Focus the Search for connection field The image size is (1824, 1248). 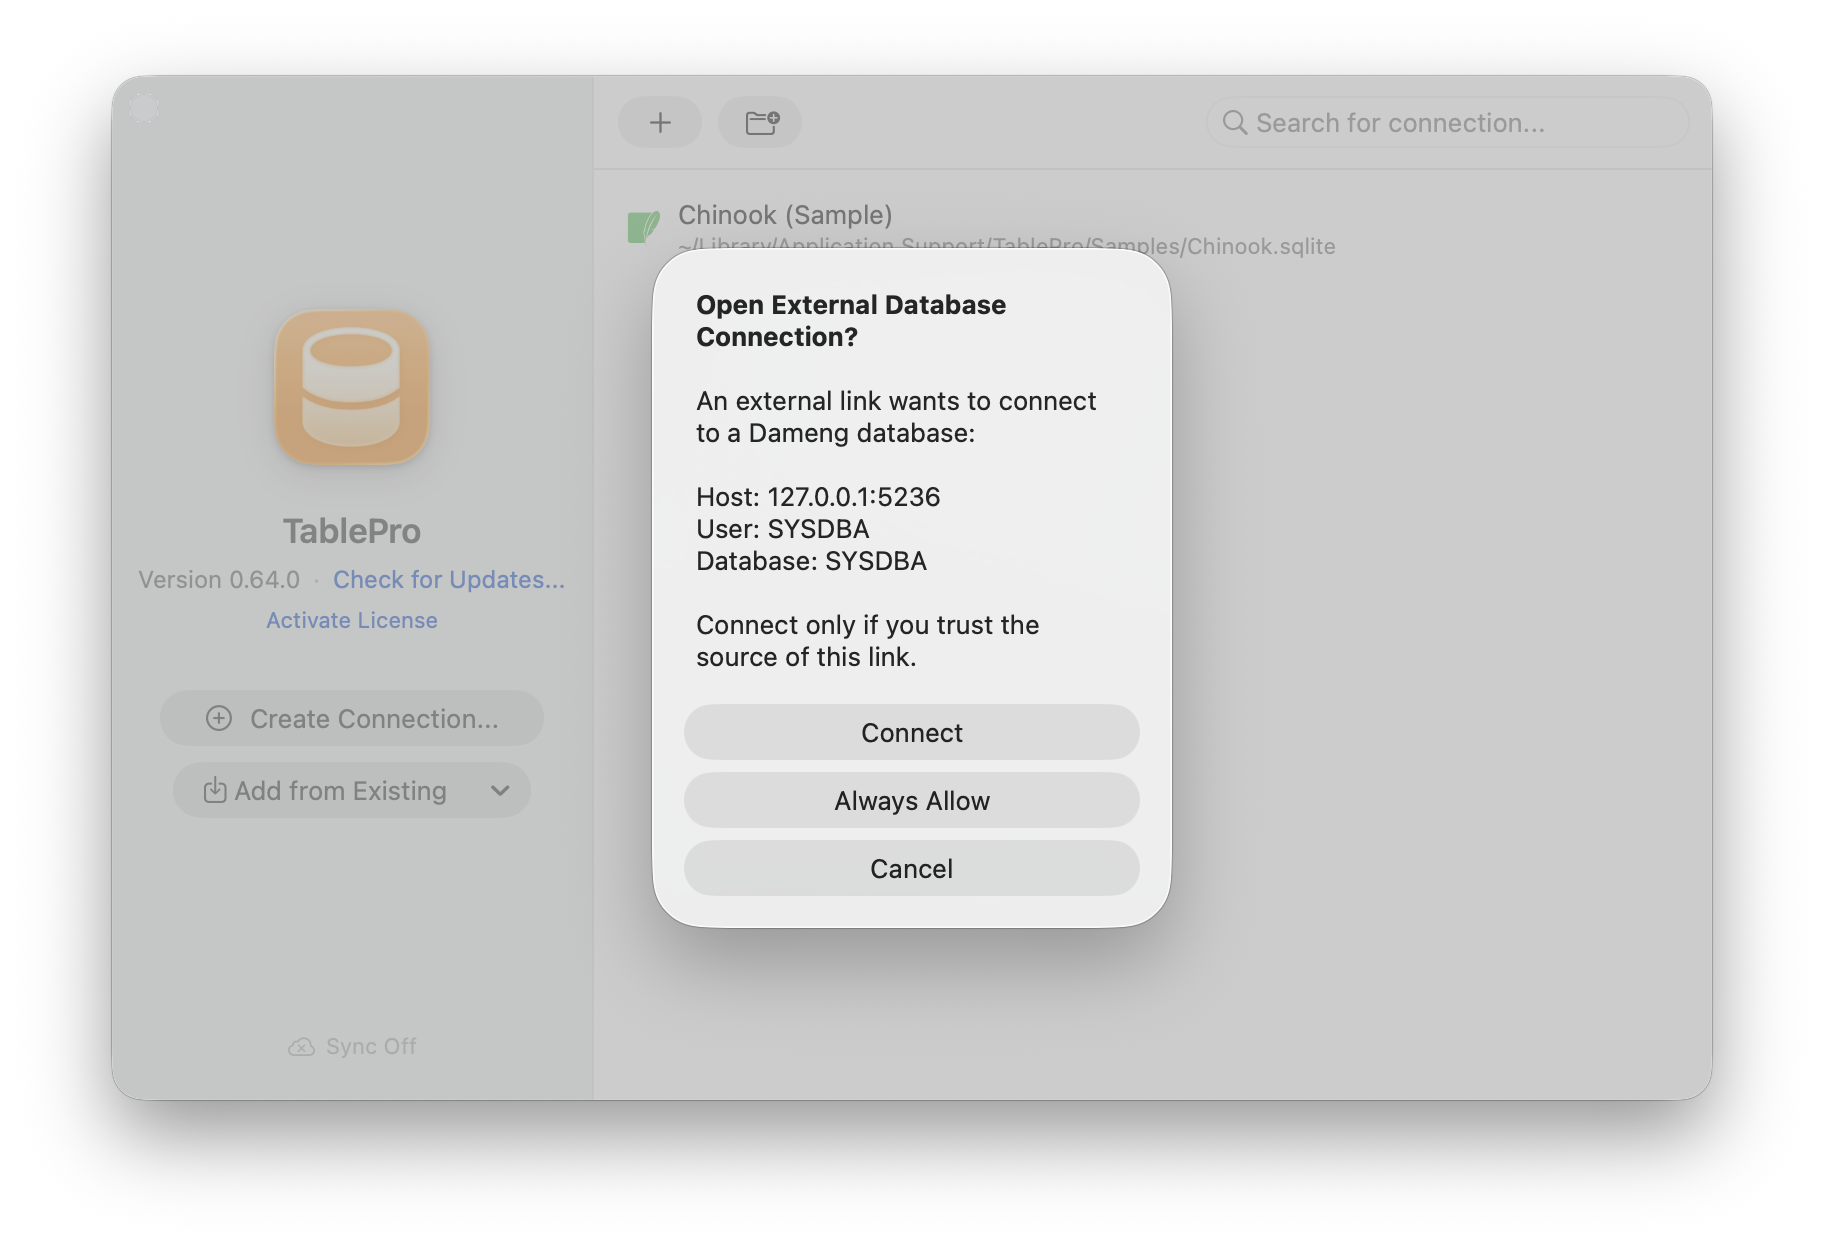tap(1447, 122)
